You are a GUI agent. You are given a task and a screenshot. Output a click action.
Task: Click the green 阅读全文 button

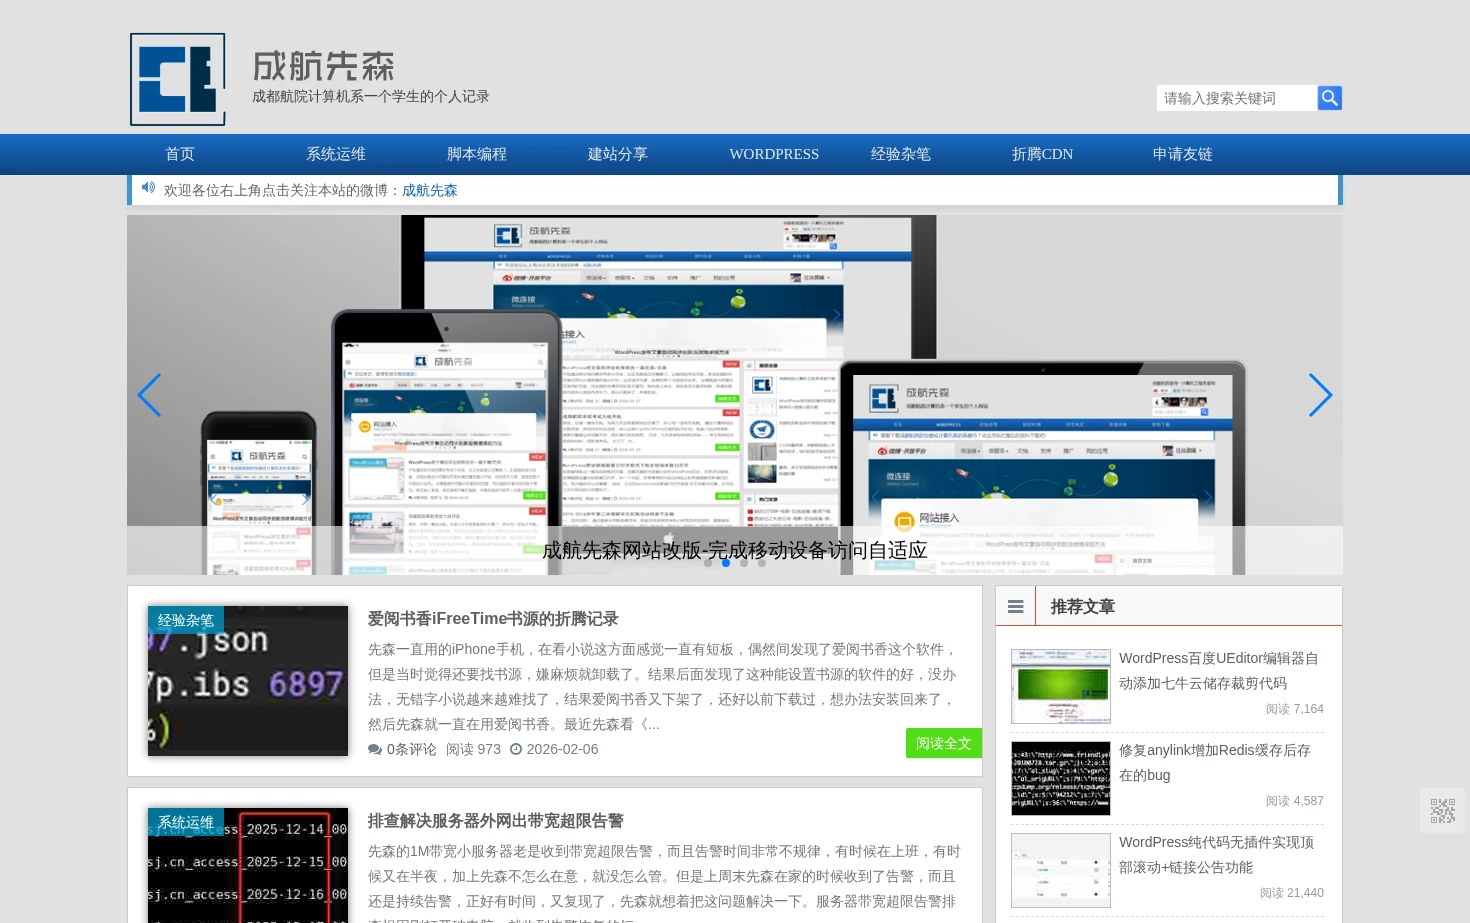click(x=944, y=743)
